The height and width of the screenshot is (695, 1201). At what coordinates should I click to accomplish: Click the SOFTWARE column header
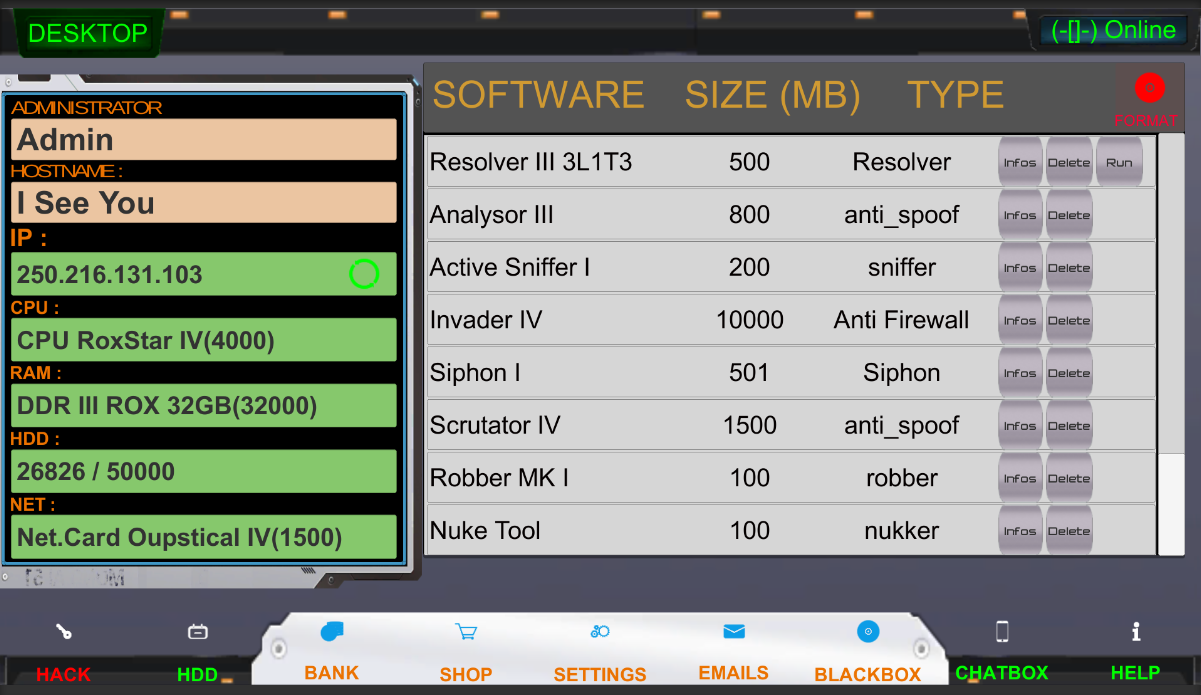click(x=538, y=95)
